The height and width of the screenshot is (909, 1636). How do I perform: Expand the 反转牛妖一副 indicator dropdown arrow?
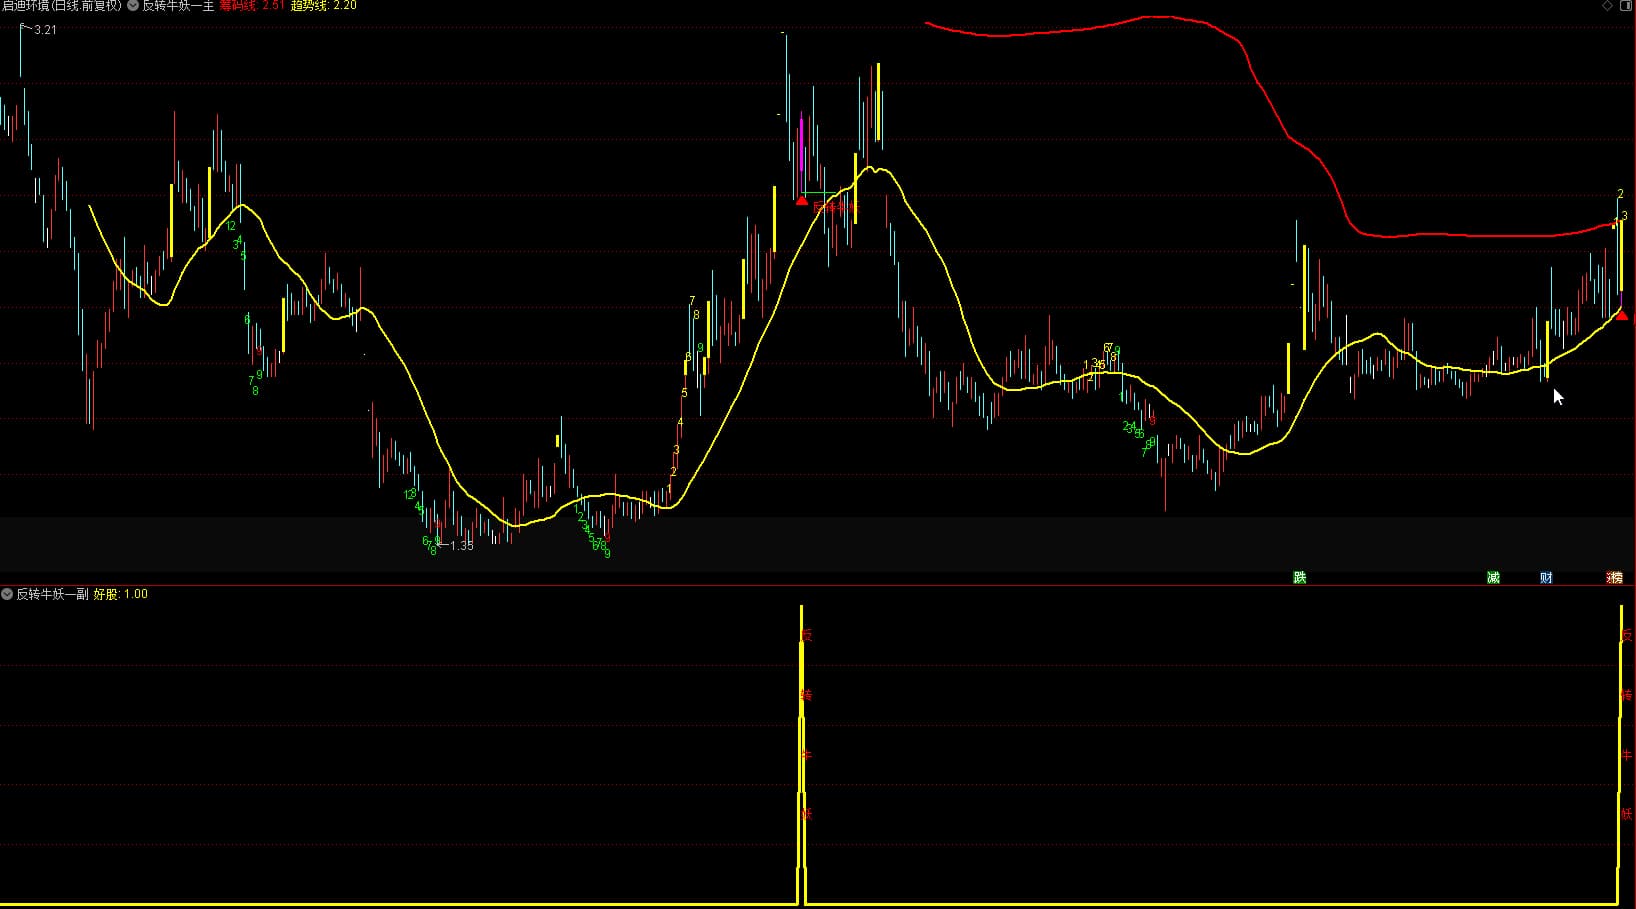point(7,594)
